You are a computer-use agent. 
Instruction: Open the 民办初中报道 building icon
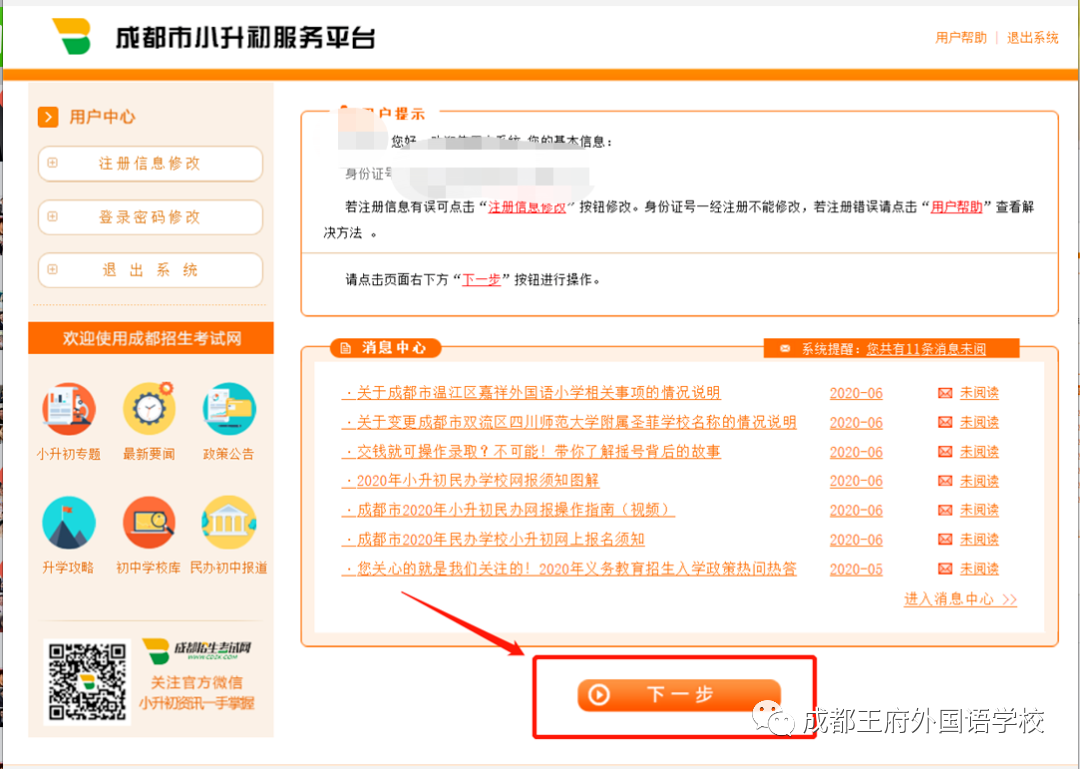coord(229,522)
